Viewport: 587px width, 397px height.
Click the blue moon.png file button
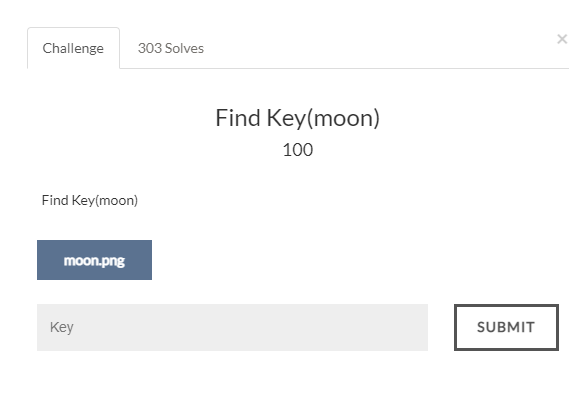94,260
